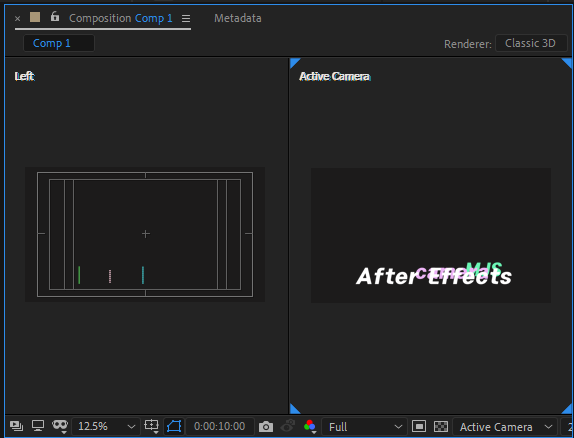Open the Classic 3D renderer options
Screen dimensions: 574x438
click(x=530, y=43)
